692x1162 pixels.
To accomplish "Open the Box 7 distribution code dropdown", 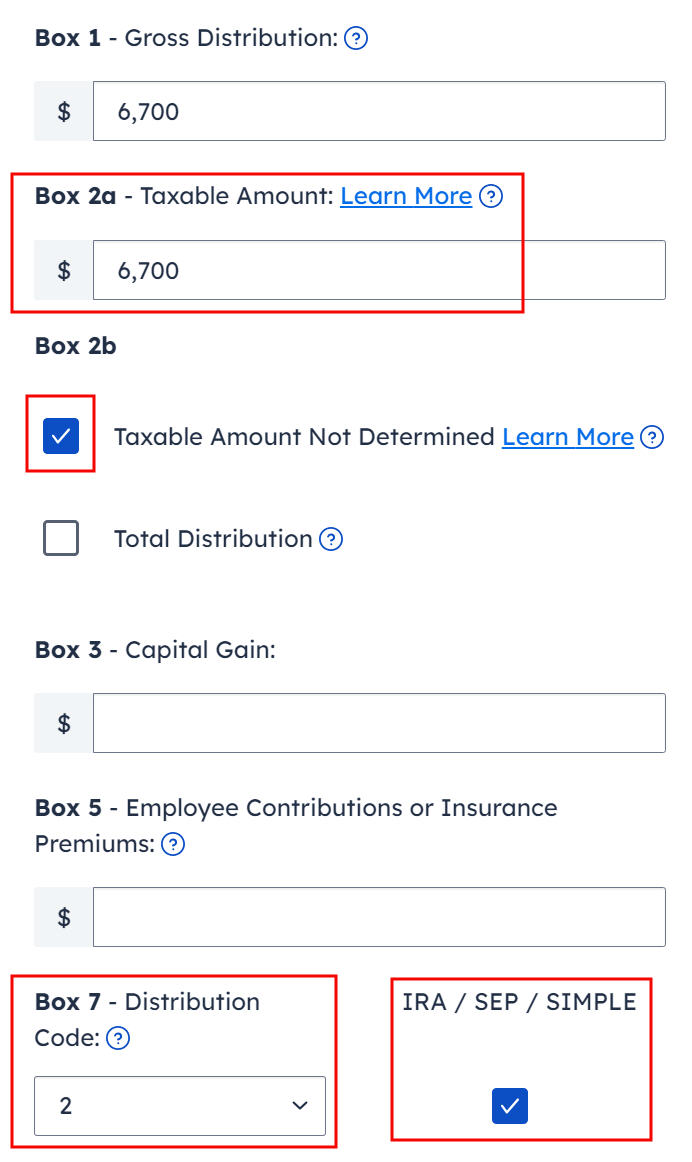I will pos(180,1106).
